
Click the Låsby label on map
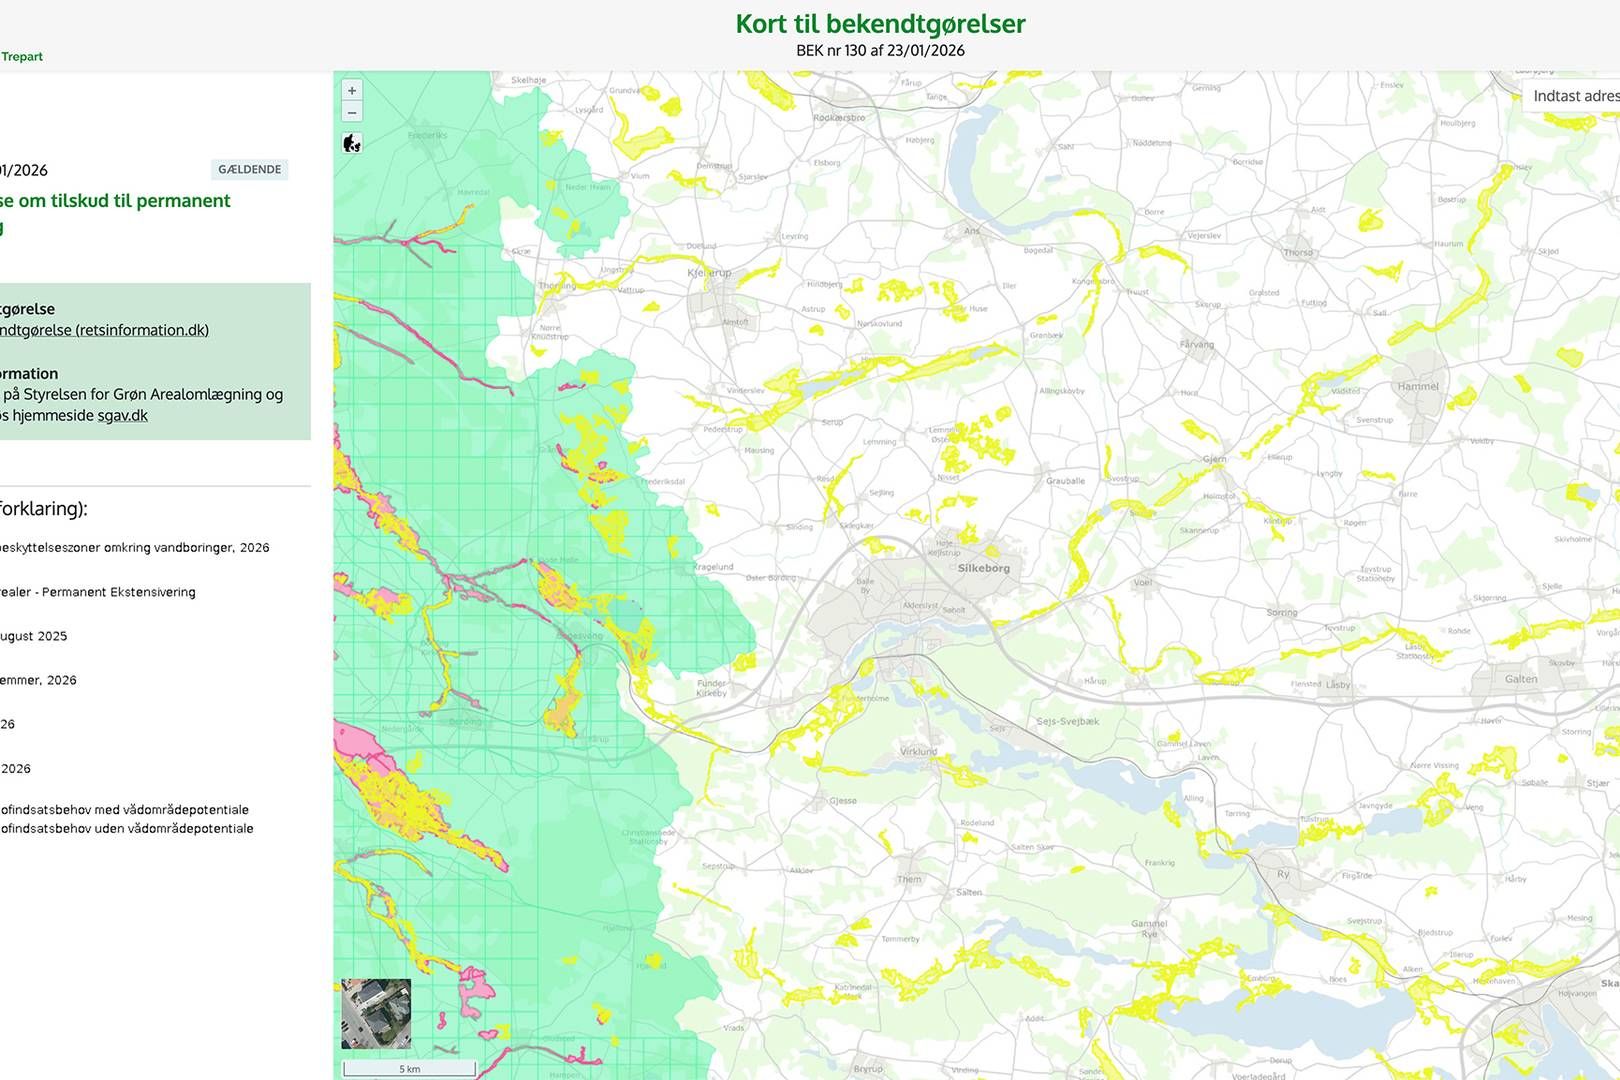coord(1338,685)
